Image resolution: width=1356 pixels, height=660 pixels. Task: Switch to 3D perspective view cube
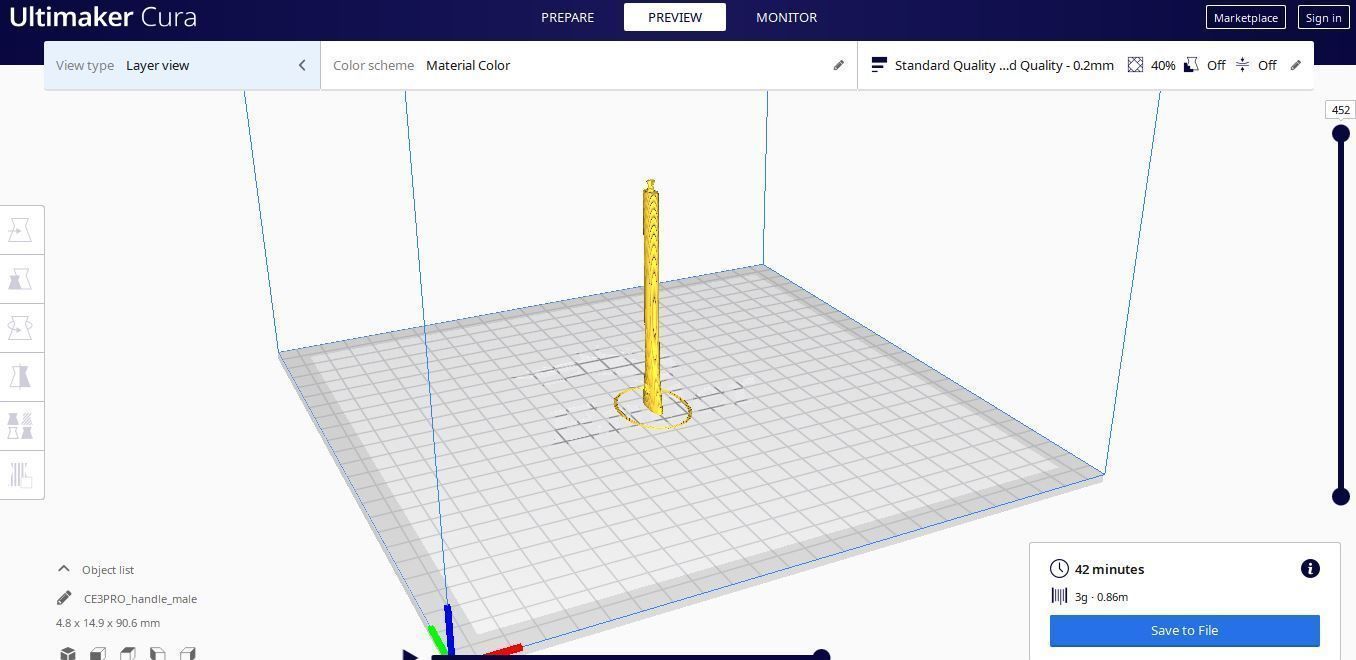click(68, 653)
